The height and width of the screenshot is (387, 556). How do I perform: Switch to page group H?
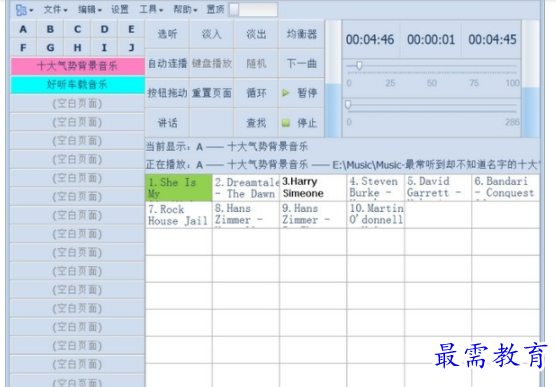(77, 48)
